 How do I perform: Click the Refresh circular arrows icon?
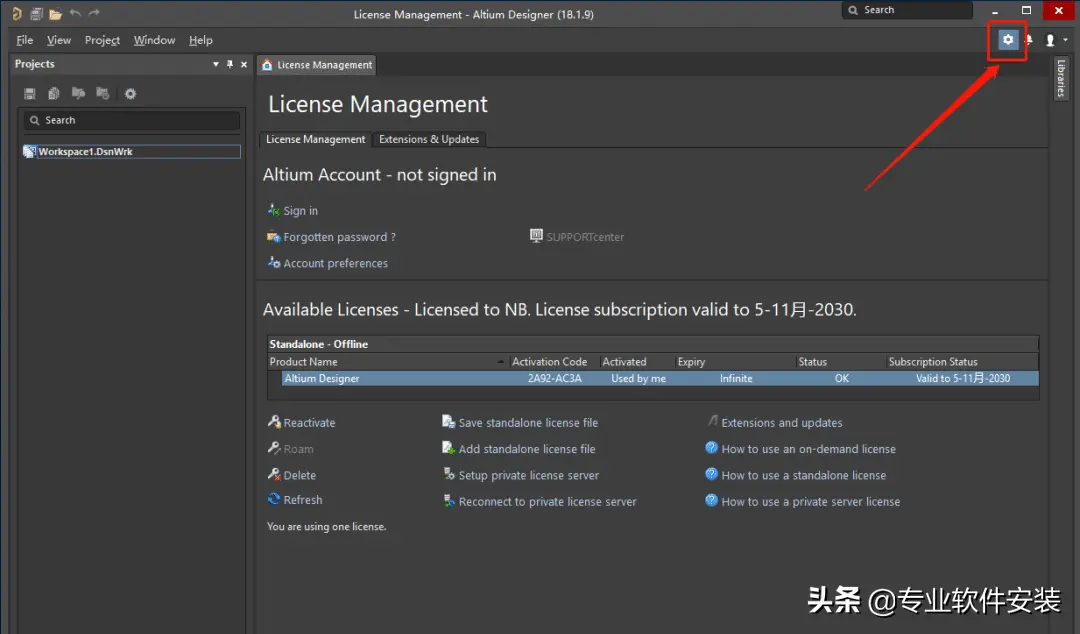pos(273,499)
